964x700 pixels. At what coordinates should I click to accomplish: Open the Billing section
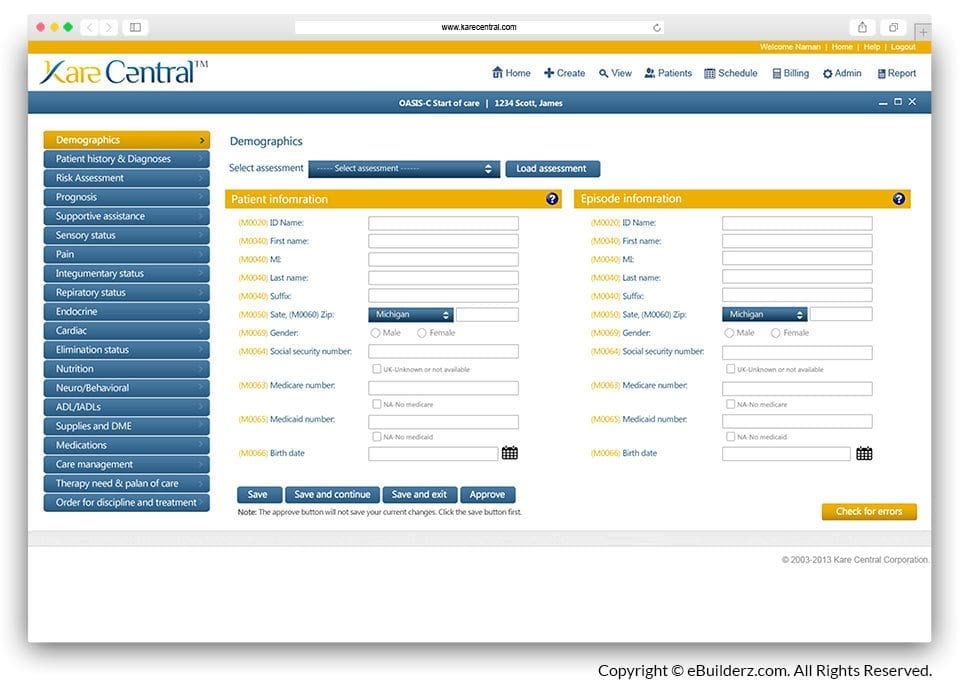[791, 73]
